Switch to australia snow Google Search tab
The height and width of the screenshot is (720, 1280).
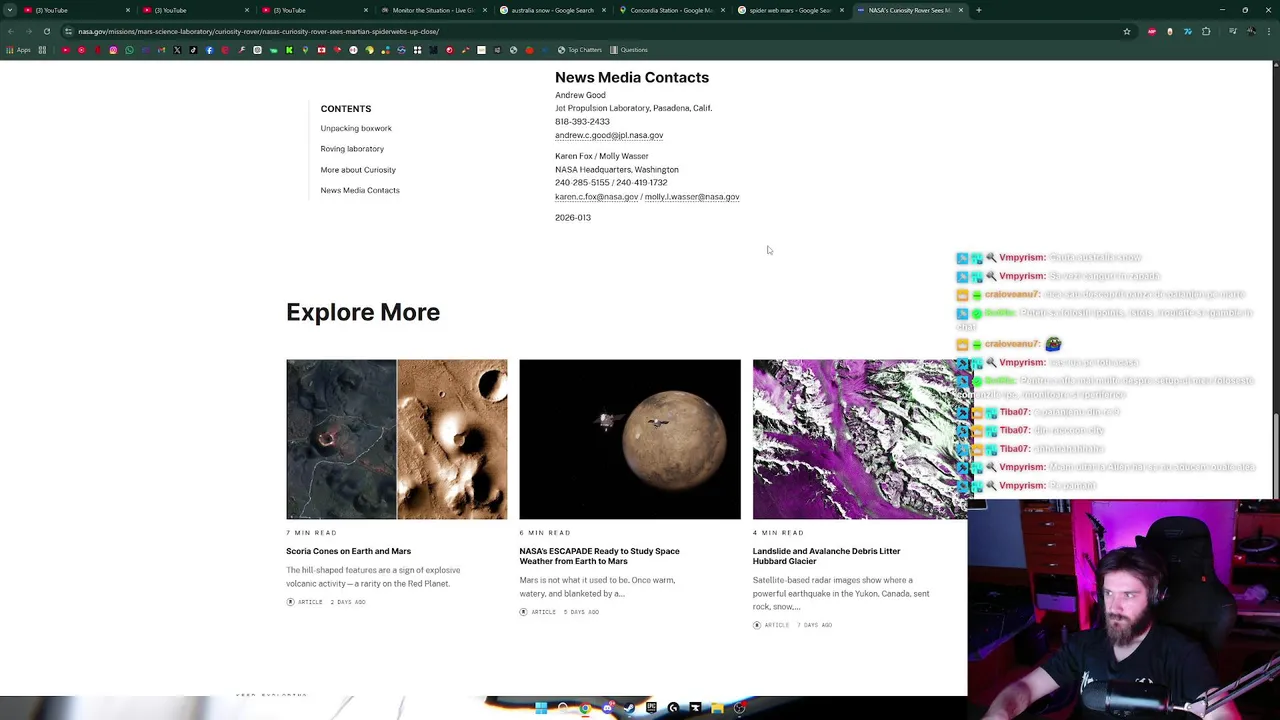coord(550,10)
